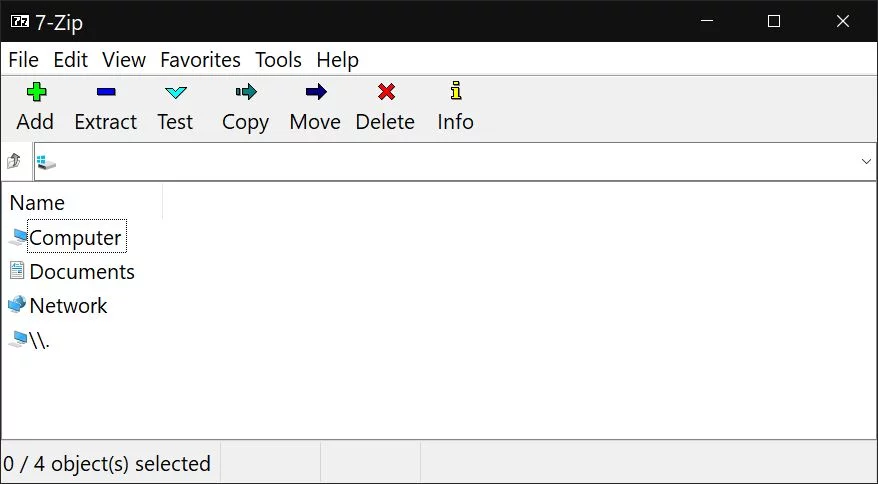The height and width of the screenshot is (484, 878).
Task: Select the "Computer" list entry
Action: 75,238
